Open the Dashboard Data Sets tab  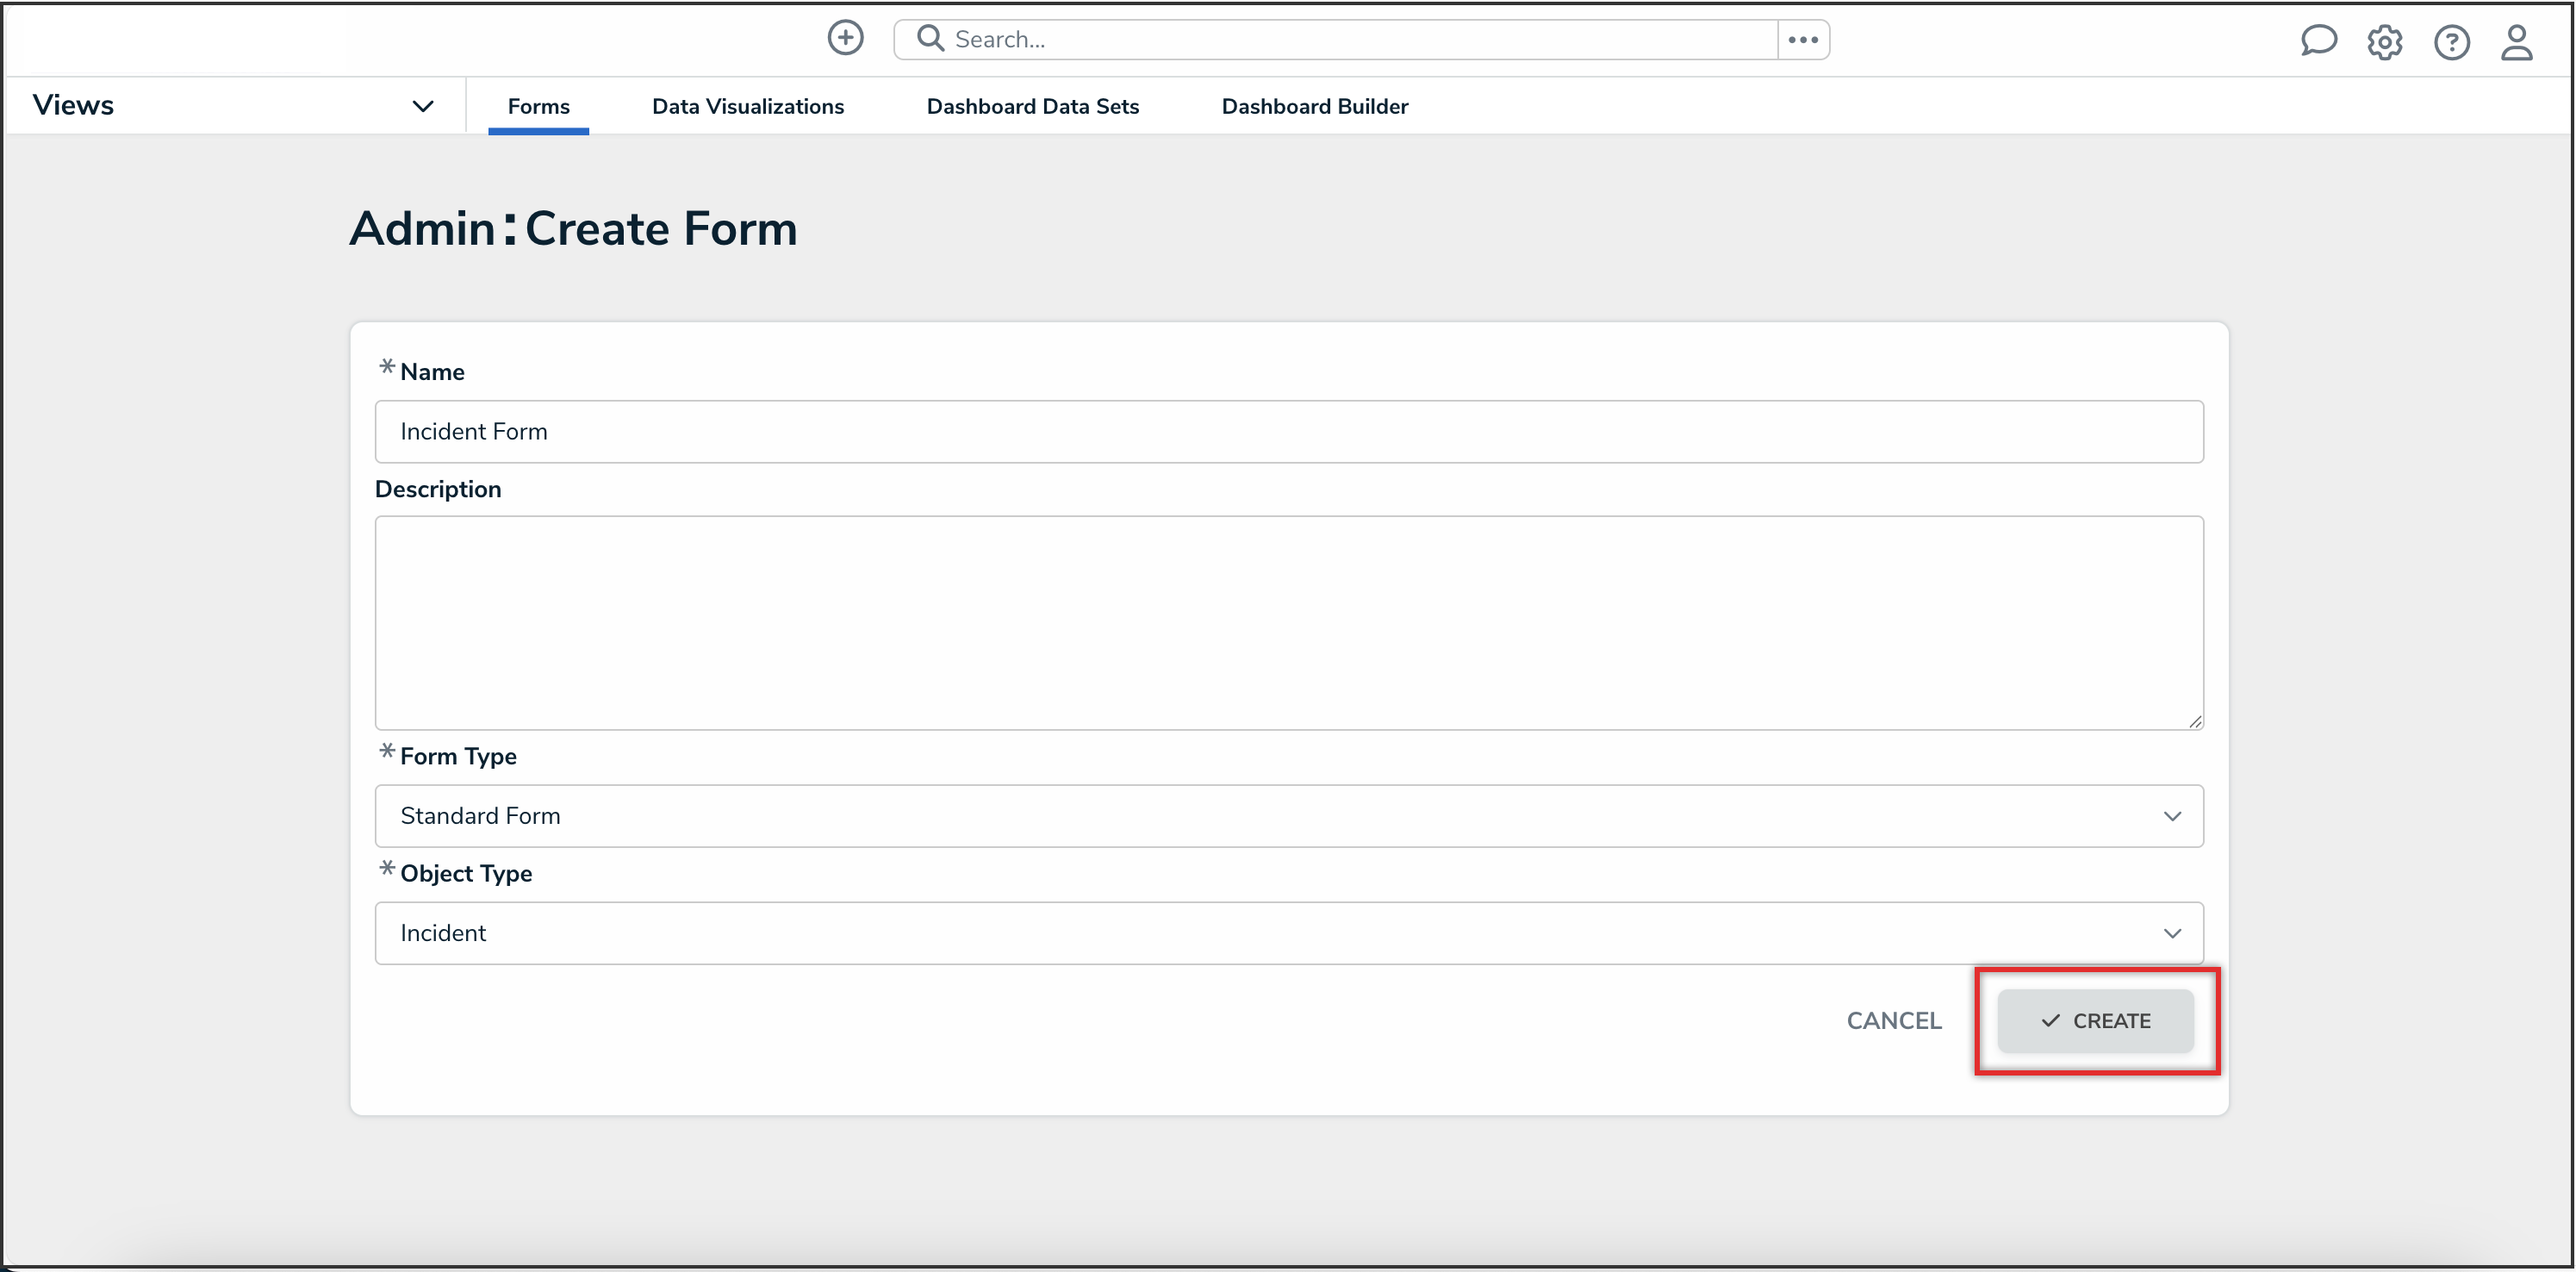click(x=1032, y=106)
